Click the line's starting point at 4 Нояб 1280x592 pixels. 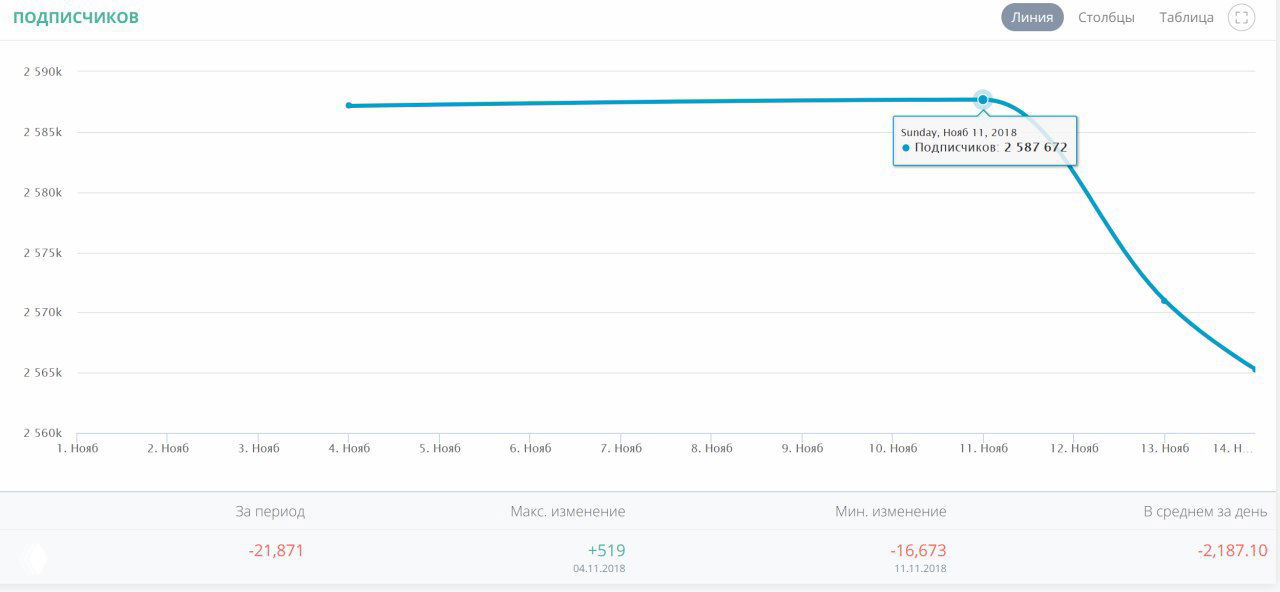coord(348,105)
